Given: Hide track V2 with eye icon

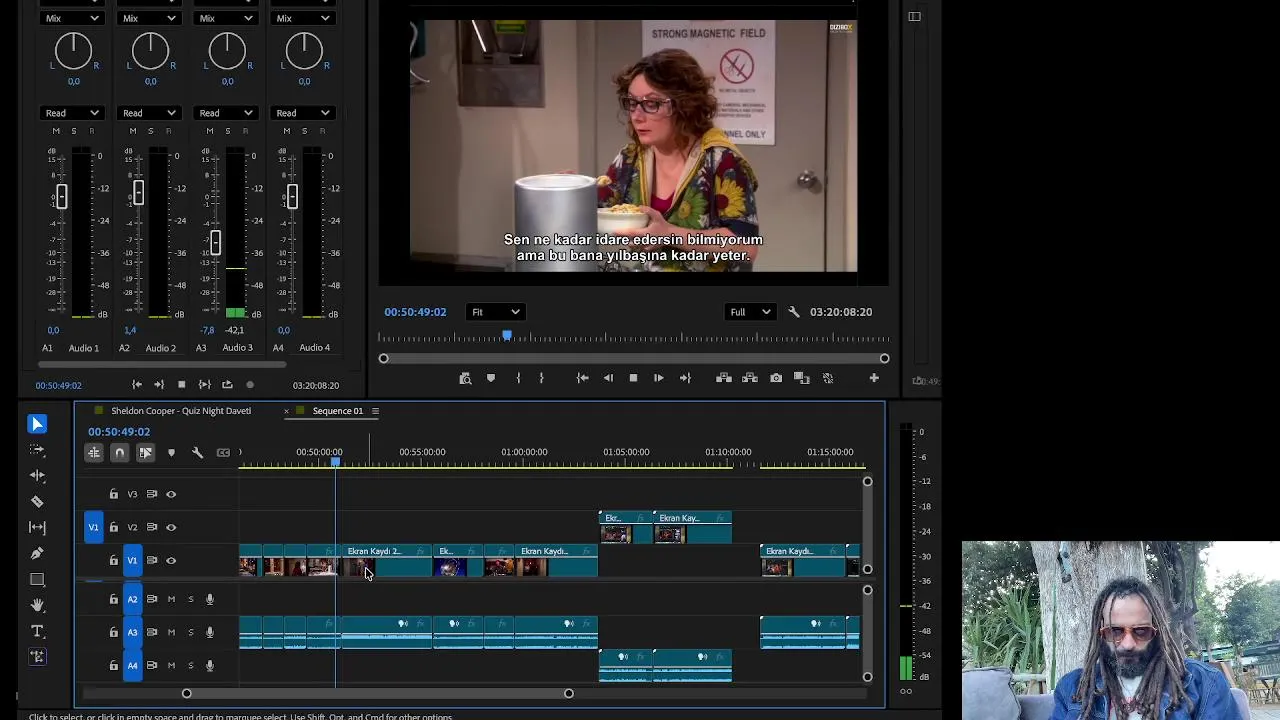Looking at the screenshot, I should tap(171, 527).
